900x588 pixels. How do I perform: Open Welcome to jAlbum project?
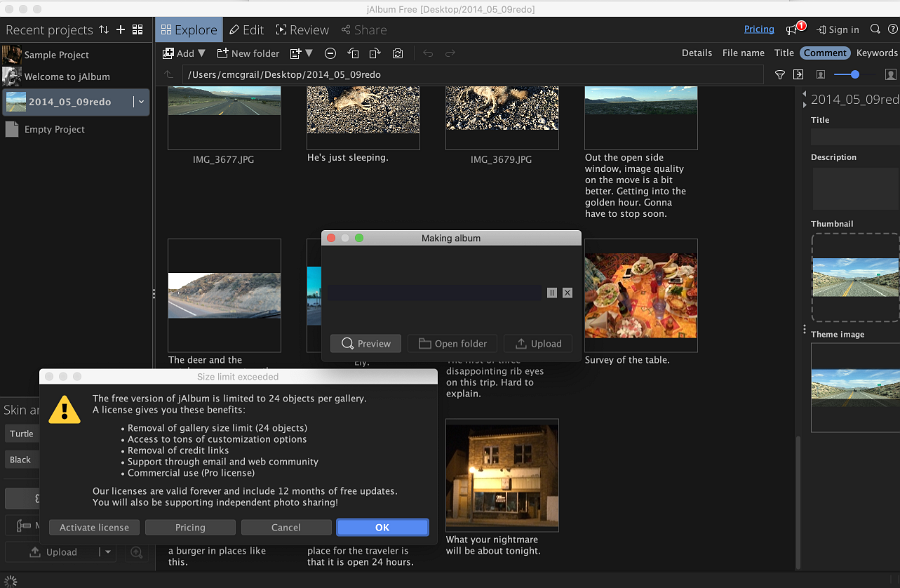[67, 76]
